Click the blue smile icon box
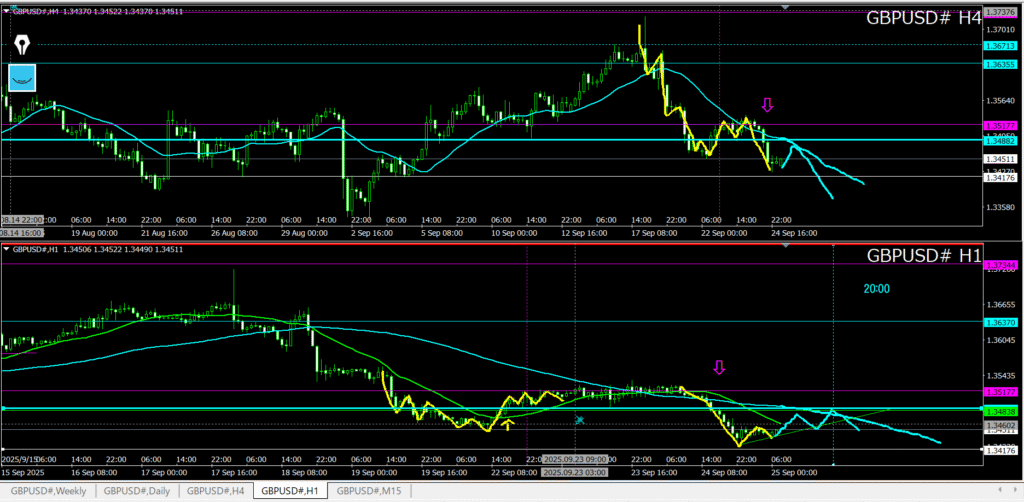This screenshot has width=1024, height=502. point(22,77)
